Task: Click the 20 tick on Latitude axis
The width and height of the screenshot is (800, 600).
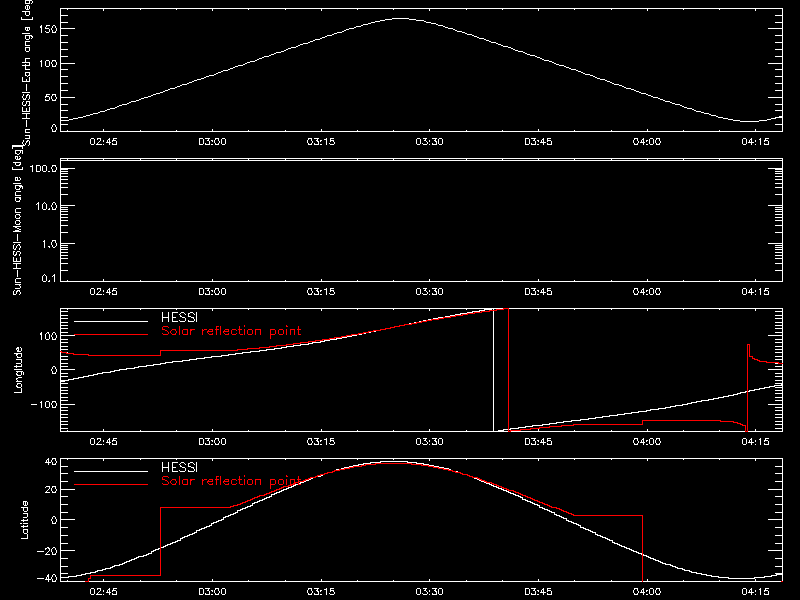Action: click(52, 490)
